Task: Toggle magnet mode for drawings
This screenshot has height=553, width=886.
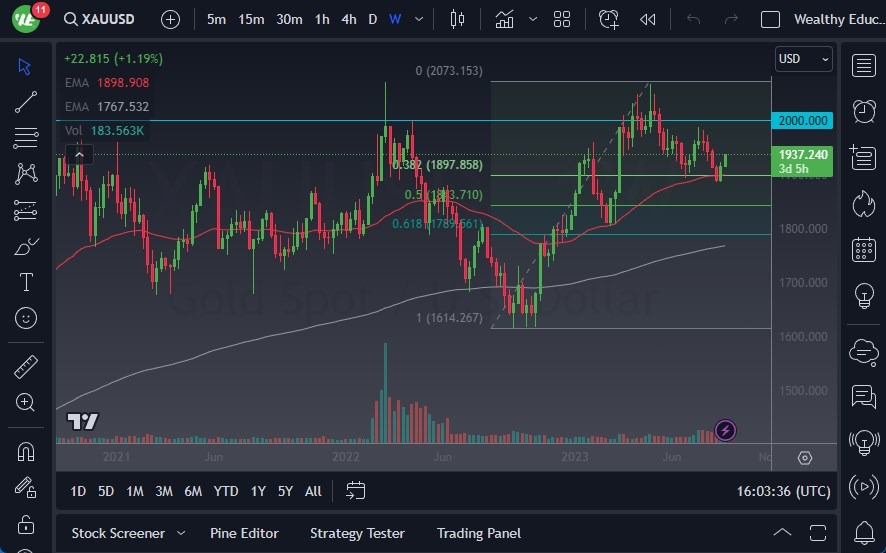Action: tap(25, 452)
